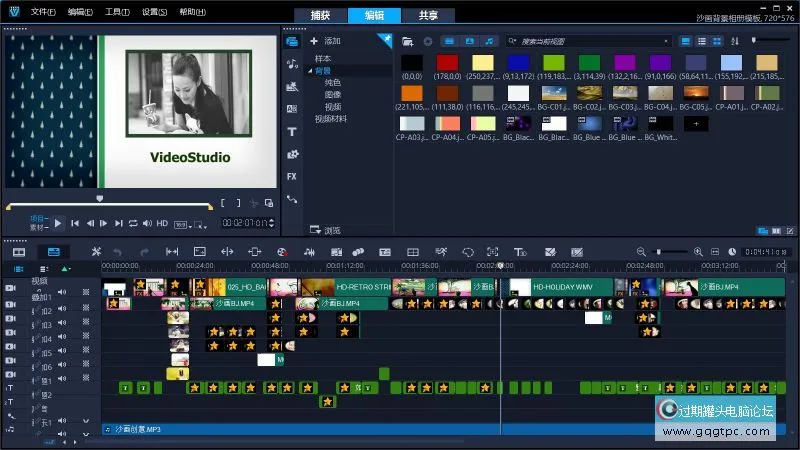Switch to the 共享 (Share) tab
800x450 pixels.
[427, 15]
